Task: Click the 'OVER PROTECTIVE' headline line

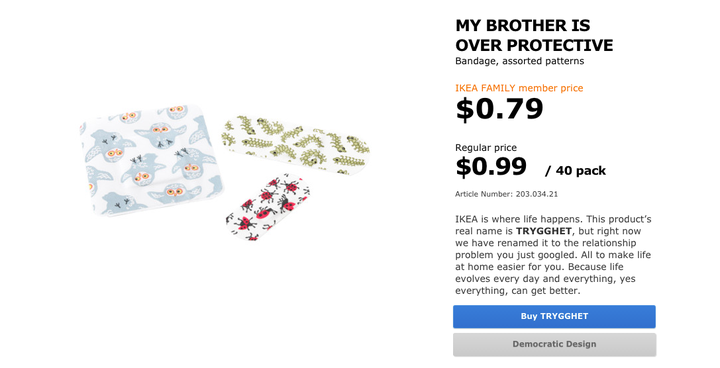Action: (x=534, y=45)
